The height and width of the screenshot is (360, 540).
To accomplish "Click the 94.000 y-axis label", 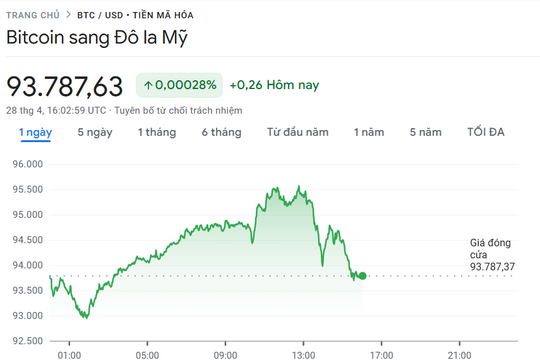I will (28, 265).
